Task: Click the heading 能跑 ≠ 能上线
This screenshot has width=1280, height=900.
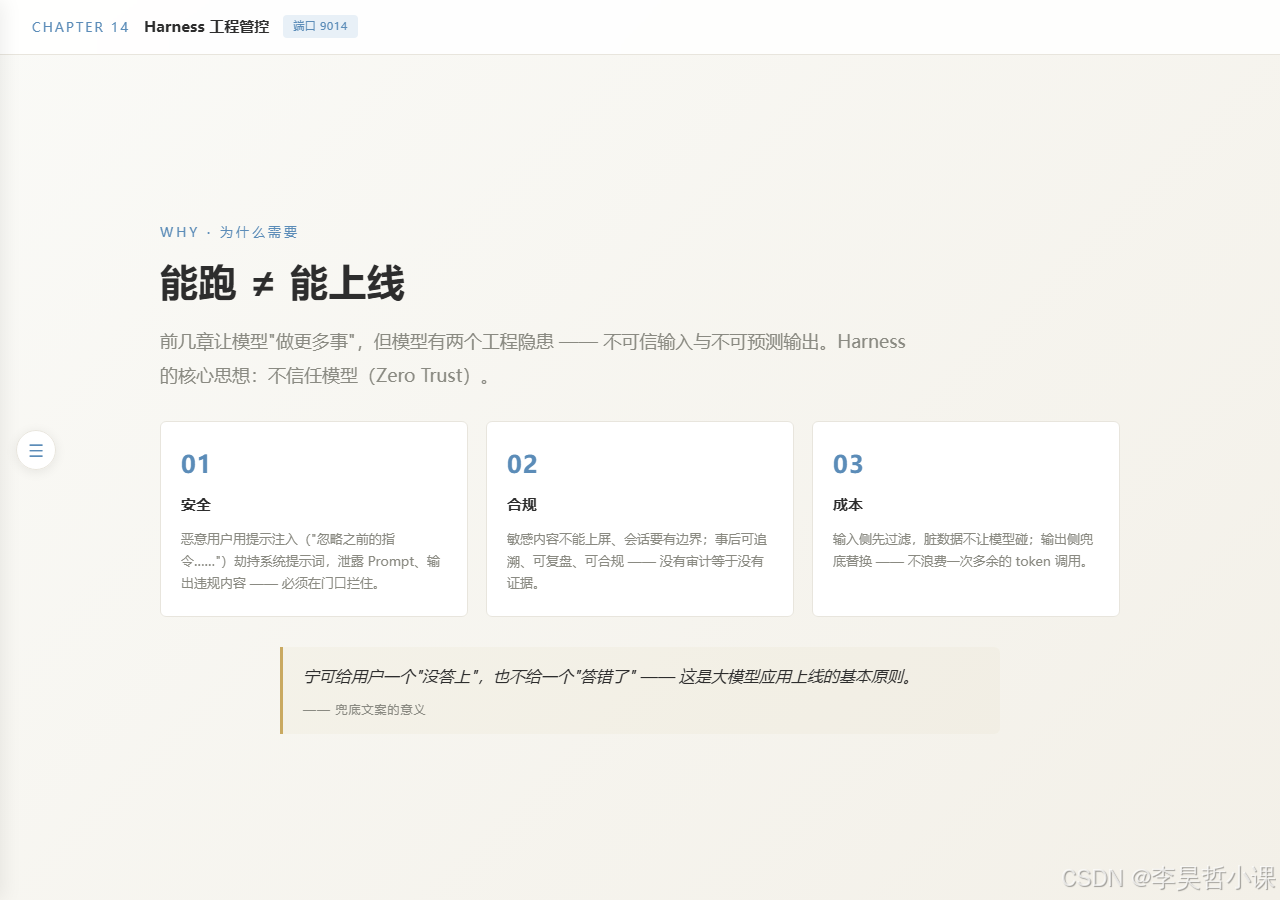Action: coord(282,284)
